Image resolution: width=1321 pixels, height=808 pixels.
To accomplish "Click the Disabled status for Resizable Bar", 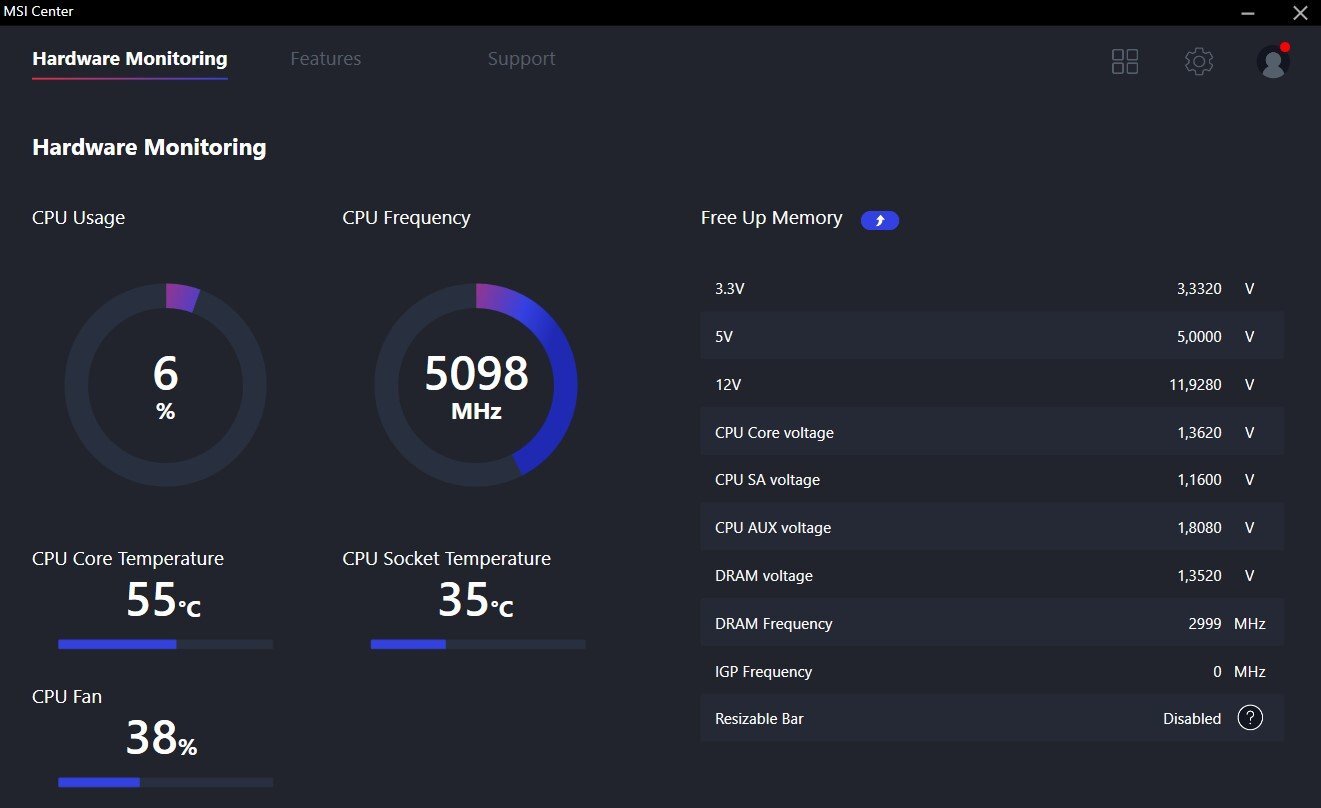I will 1192,719.
